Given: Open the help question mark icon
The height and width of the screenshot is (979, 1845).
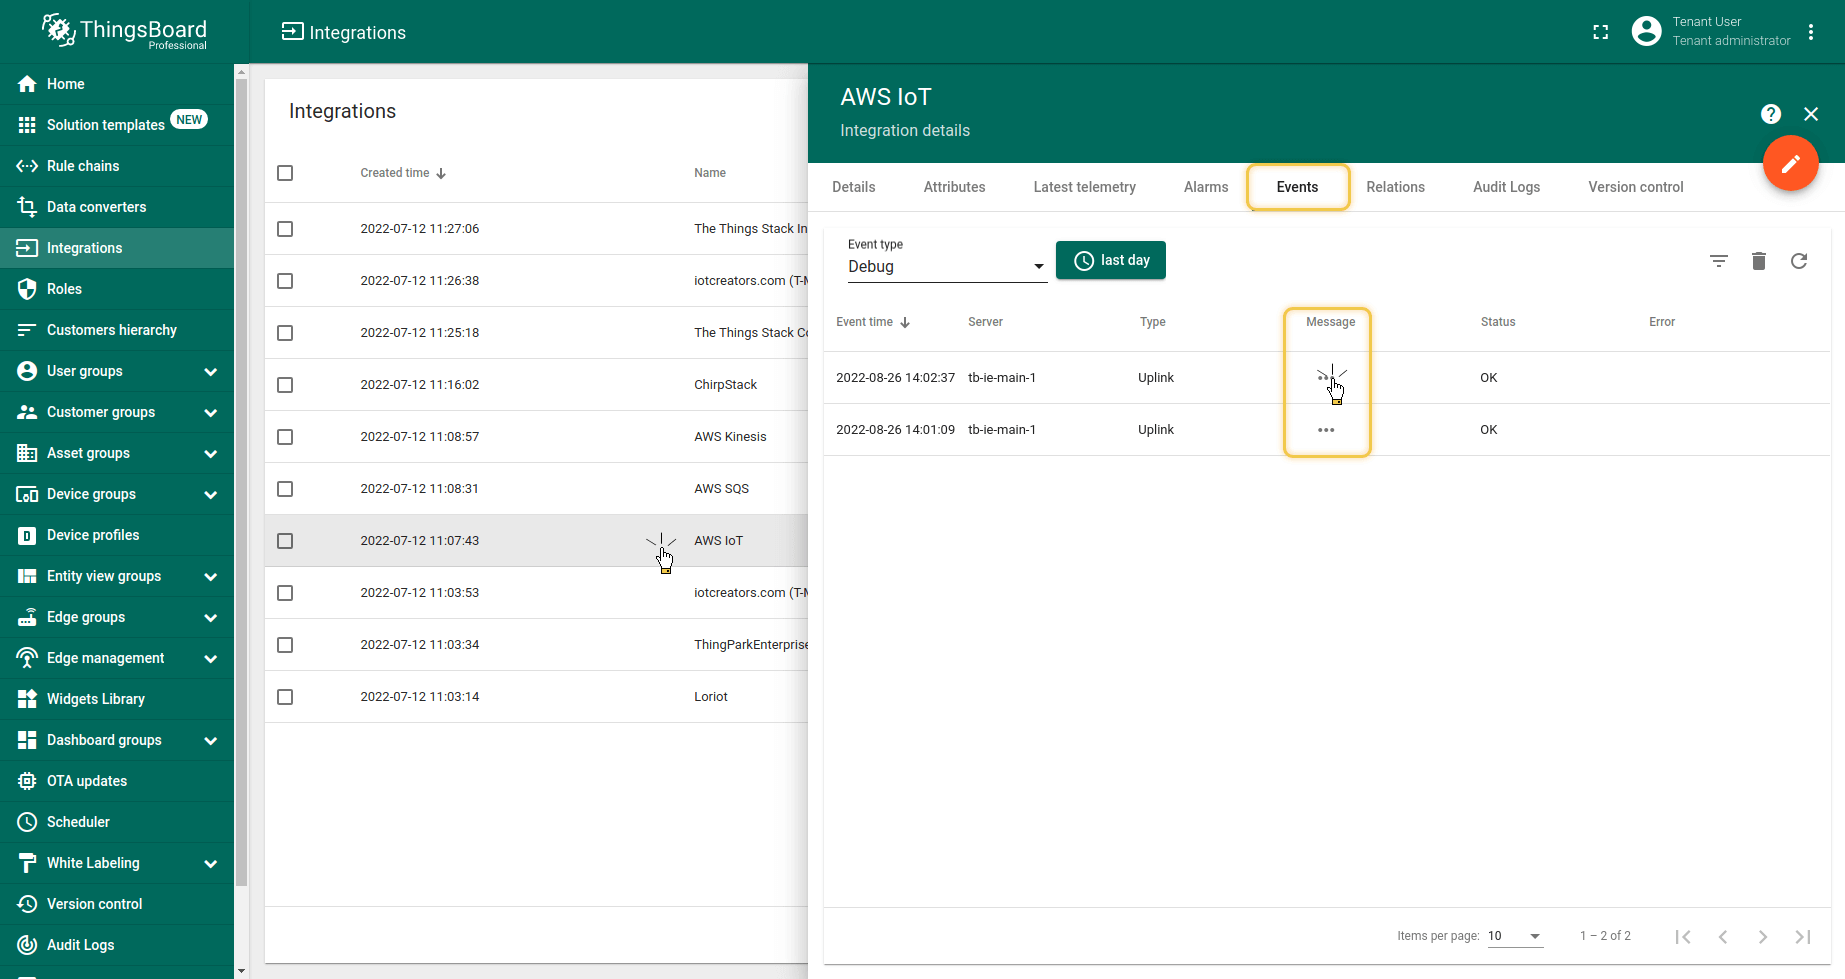Looking at the screenshot, I should coord(1770,114).
